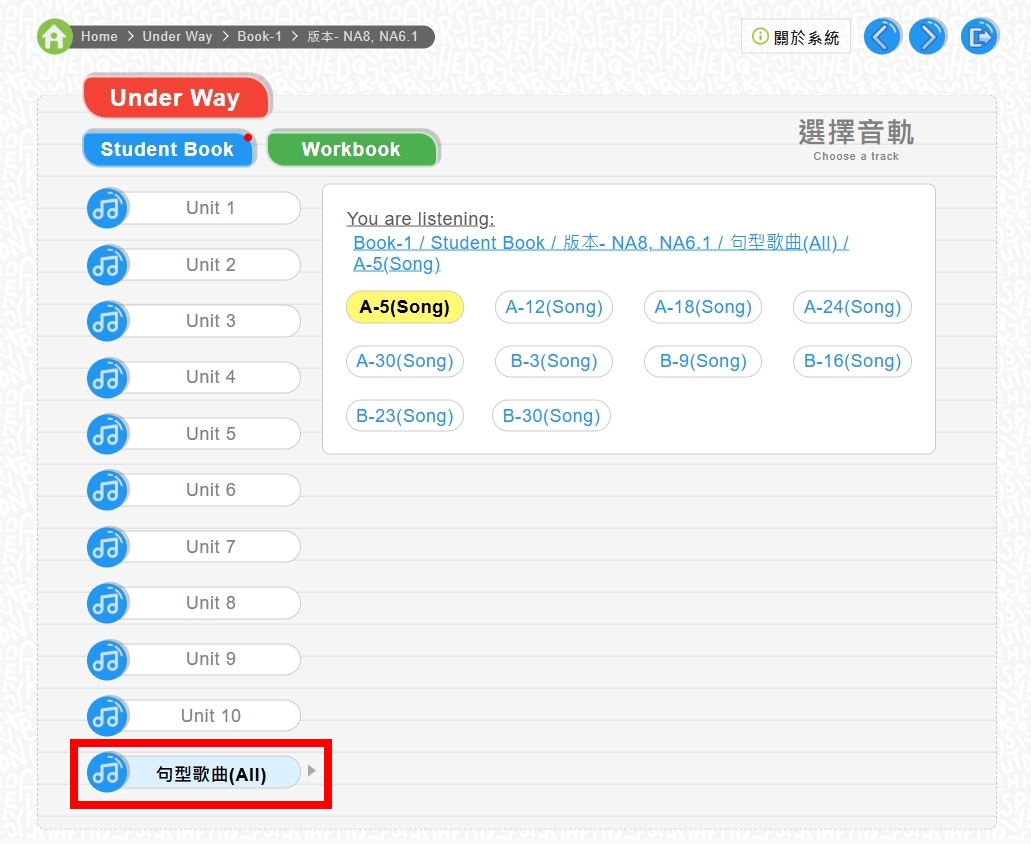
Task: Click the red Under Way title button
Action: [x=176, y=97]
